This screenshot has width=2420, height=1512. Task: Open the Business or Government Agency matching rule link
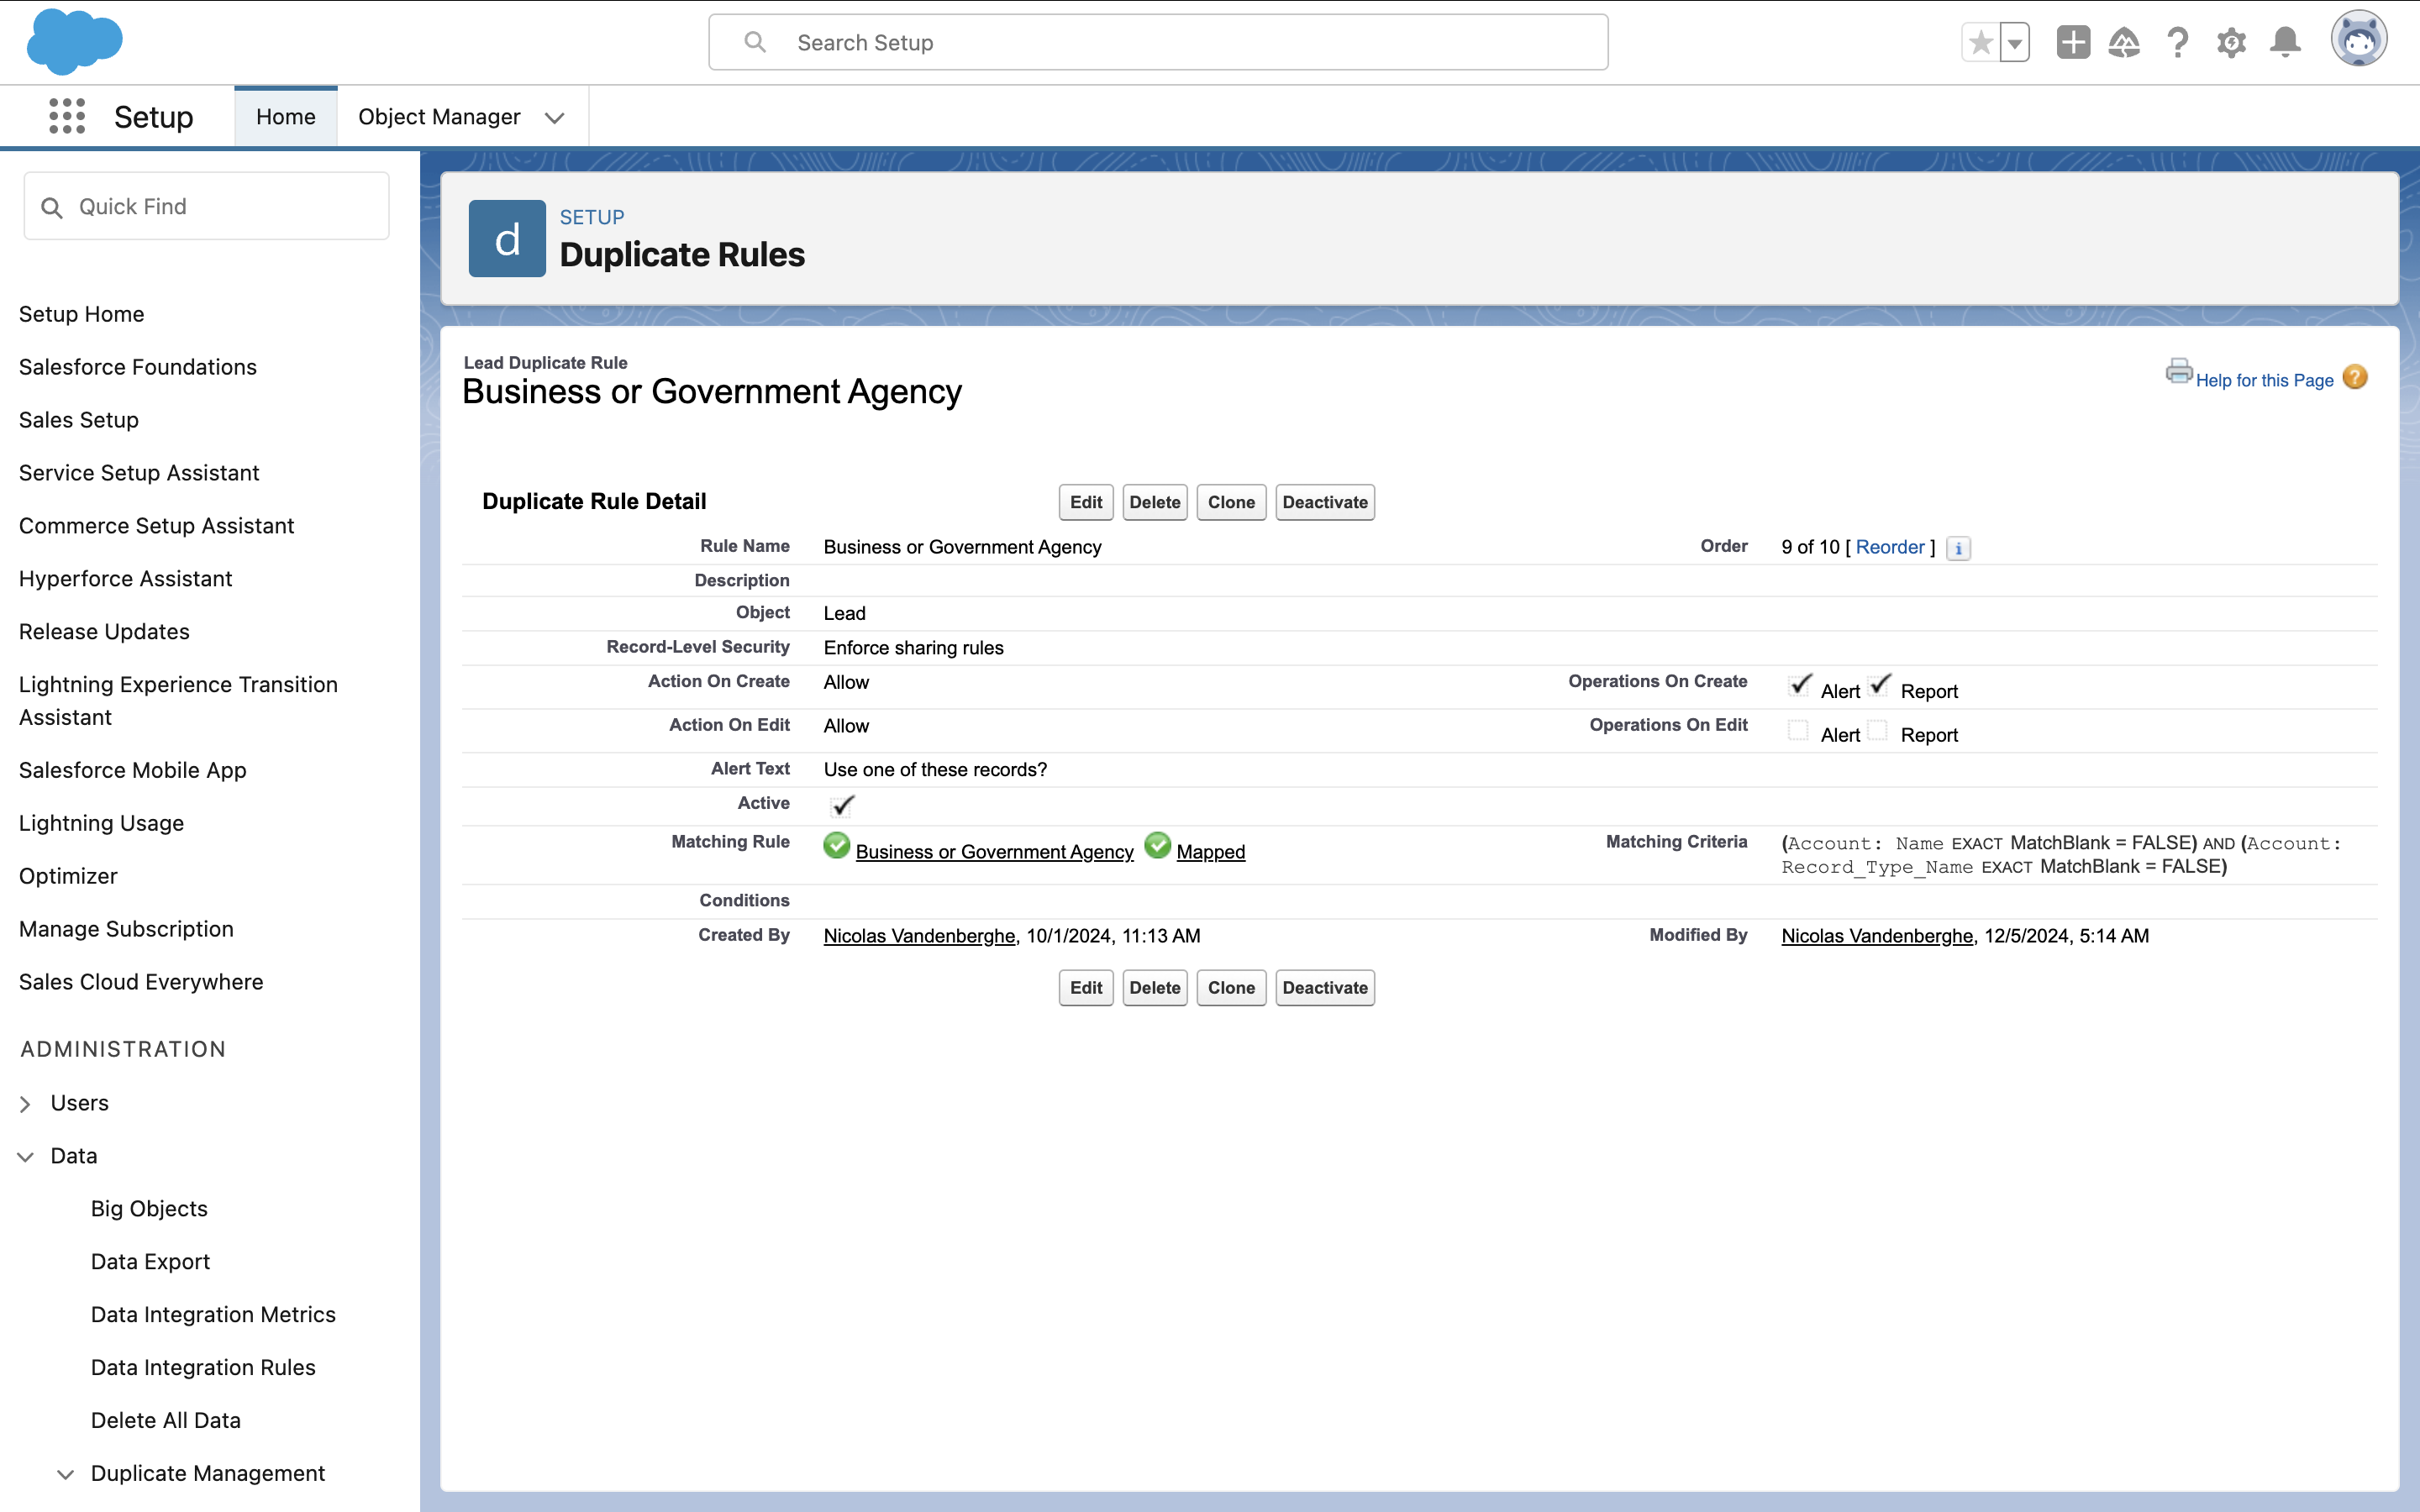[995, 852]
